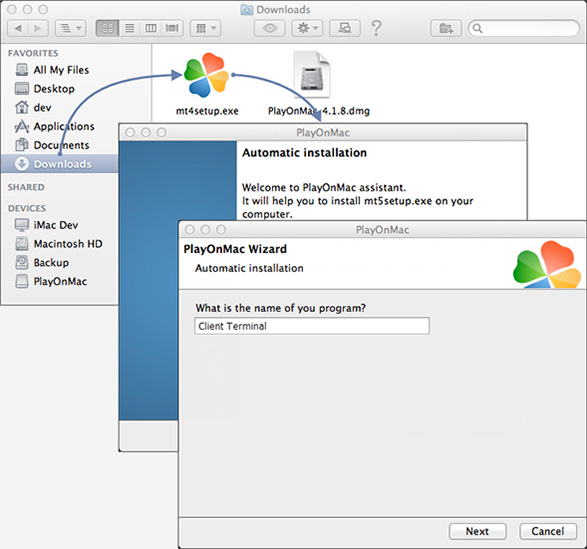Switch Finder to icon view
Viewport: 587px width, 549px height.
[x=107, y=28]
